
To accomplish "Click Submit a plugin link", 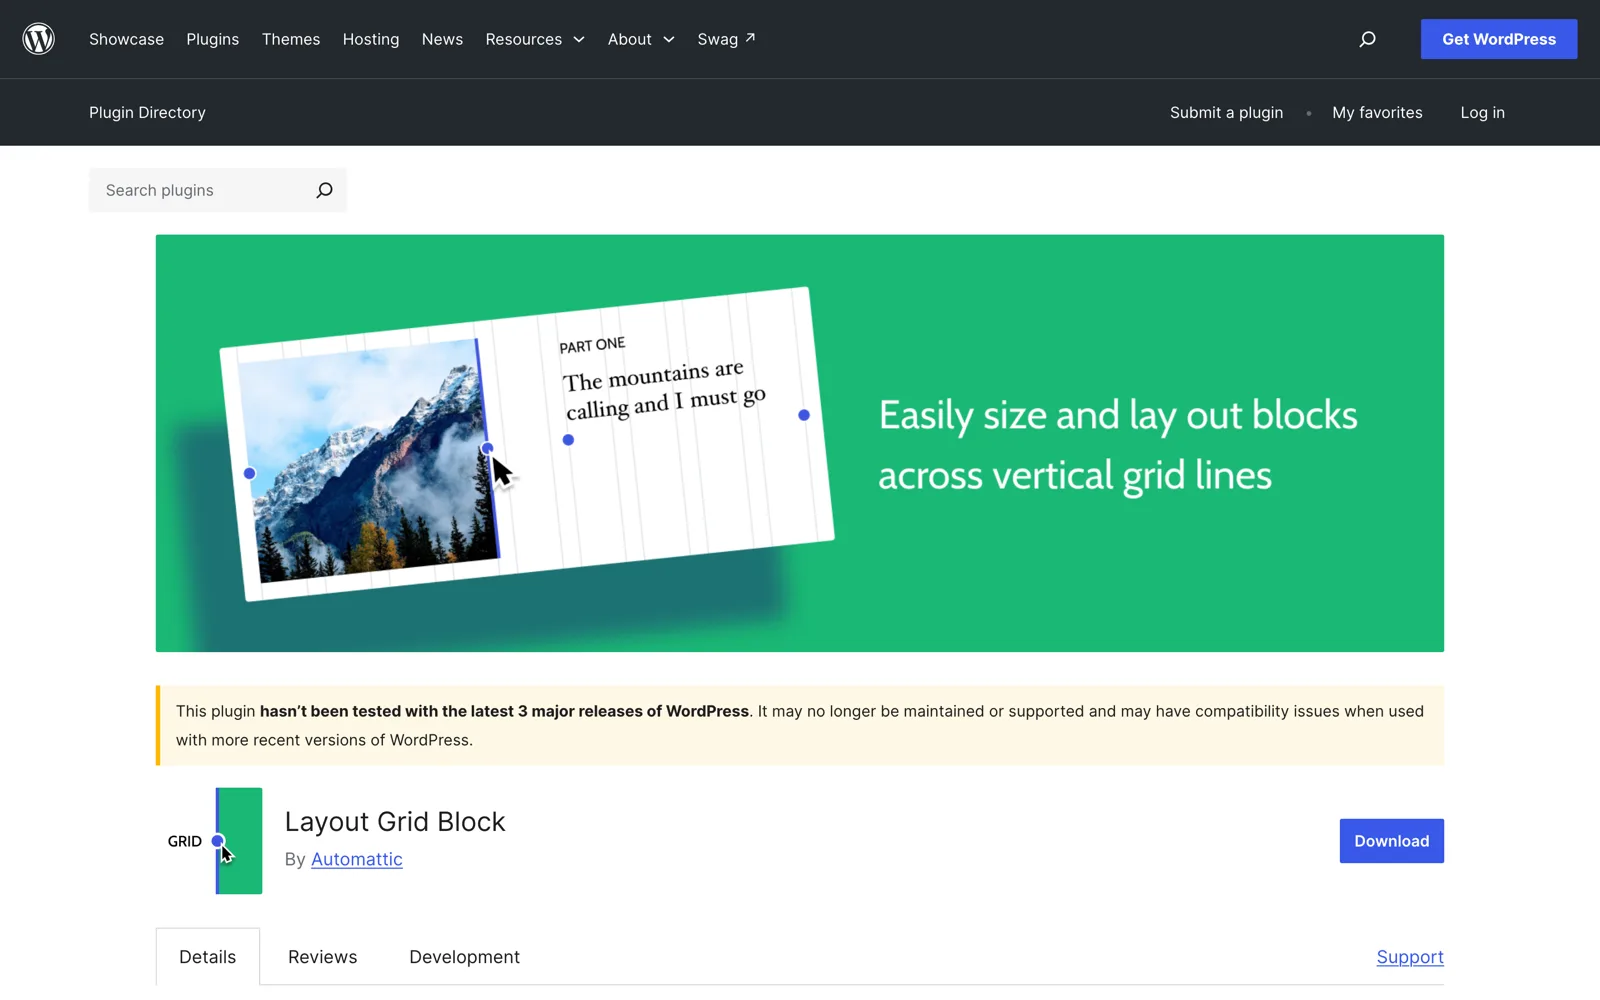I will [1226, 112].
